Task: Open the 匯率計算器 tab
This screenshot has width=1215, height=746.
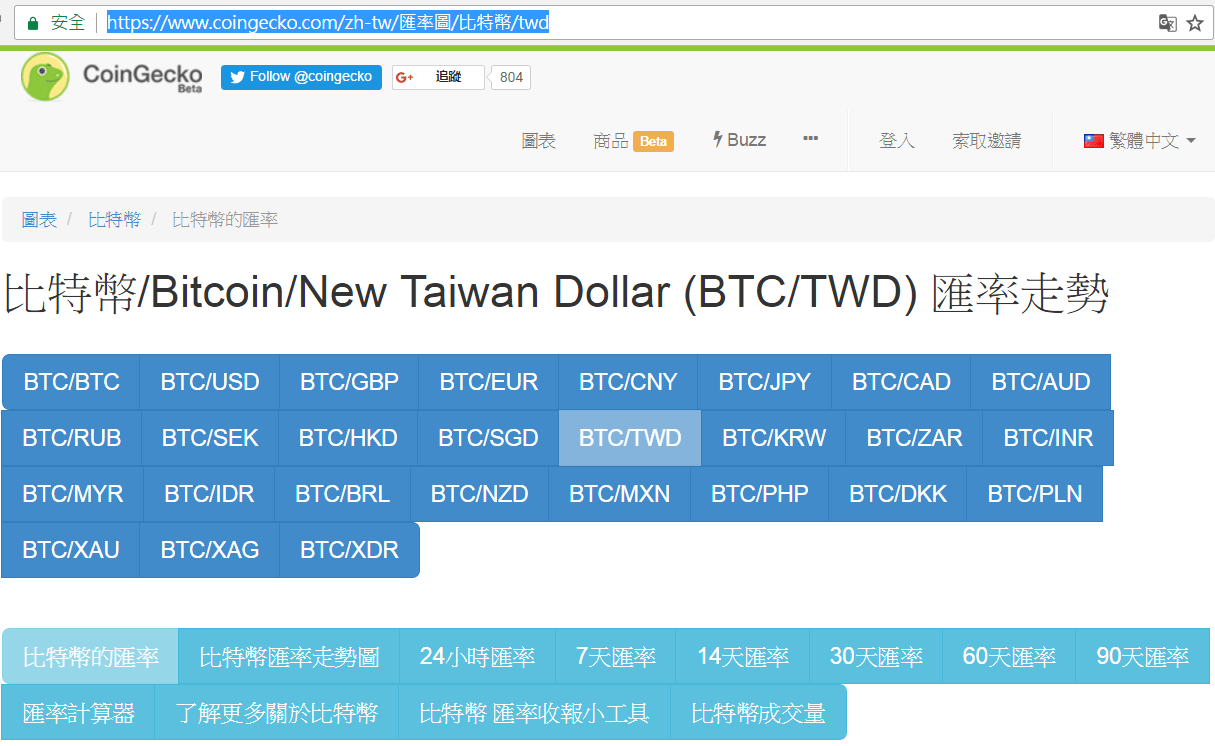Action: pyautogui.click(x=79, y=712)
